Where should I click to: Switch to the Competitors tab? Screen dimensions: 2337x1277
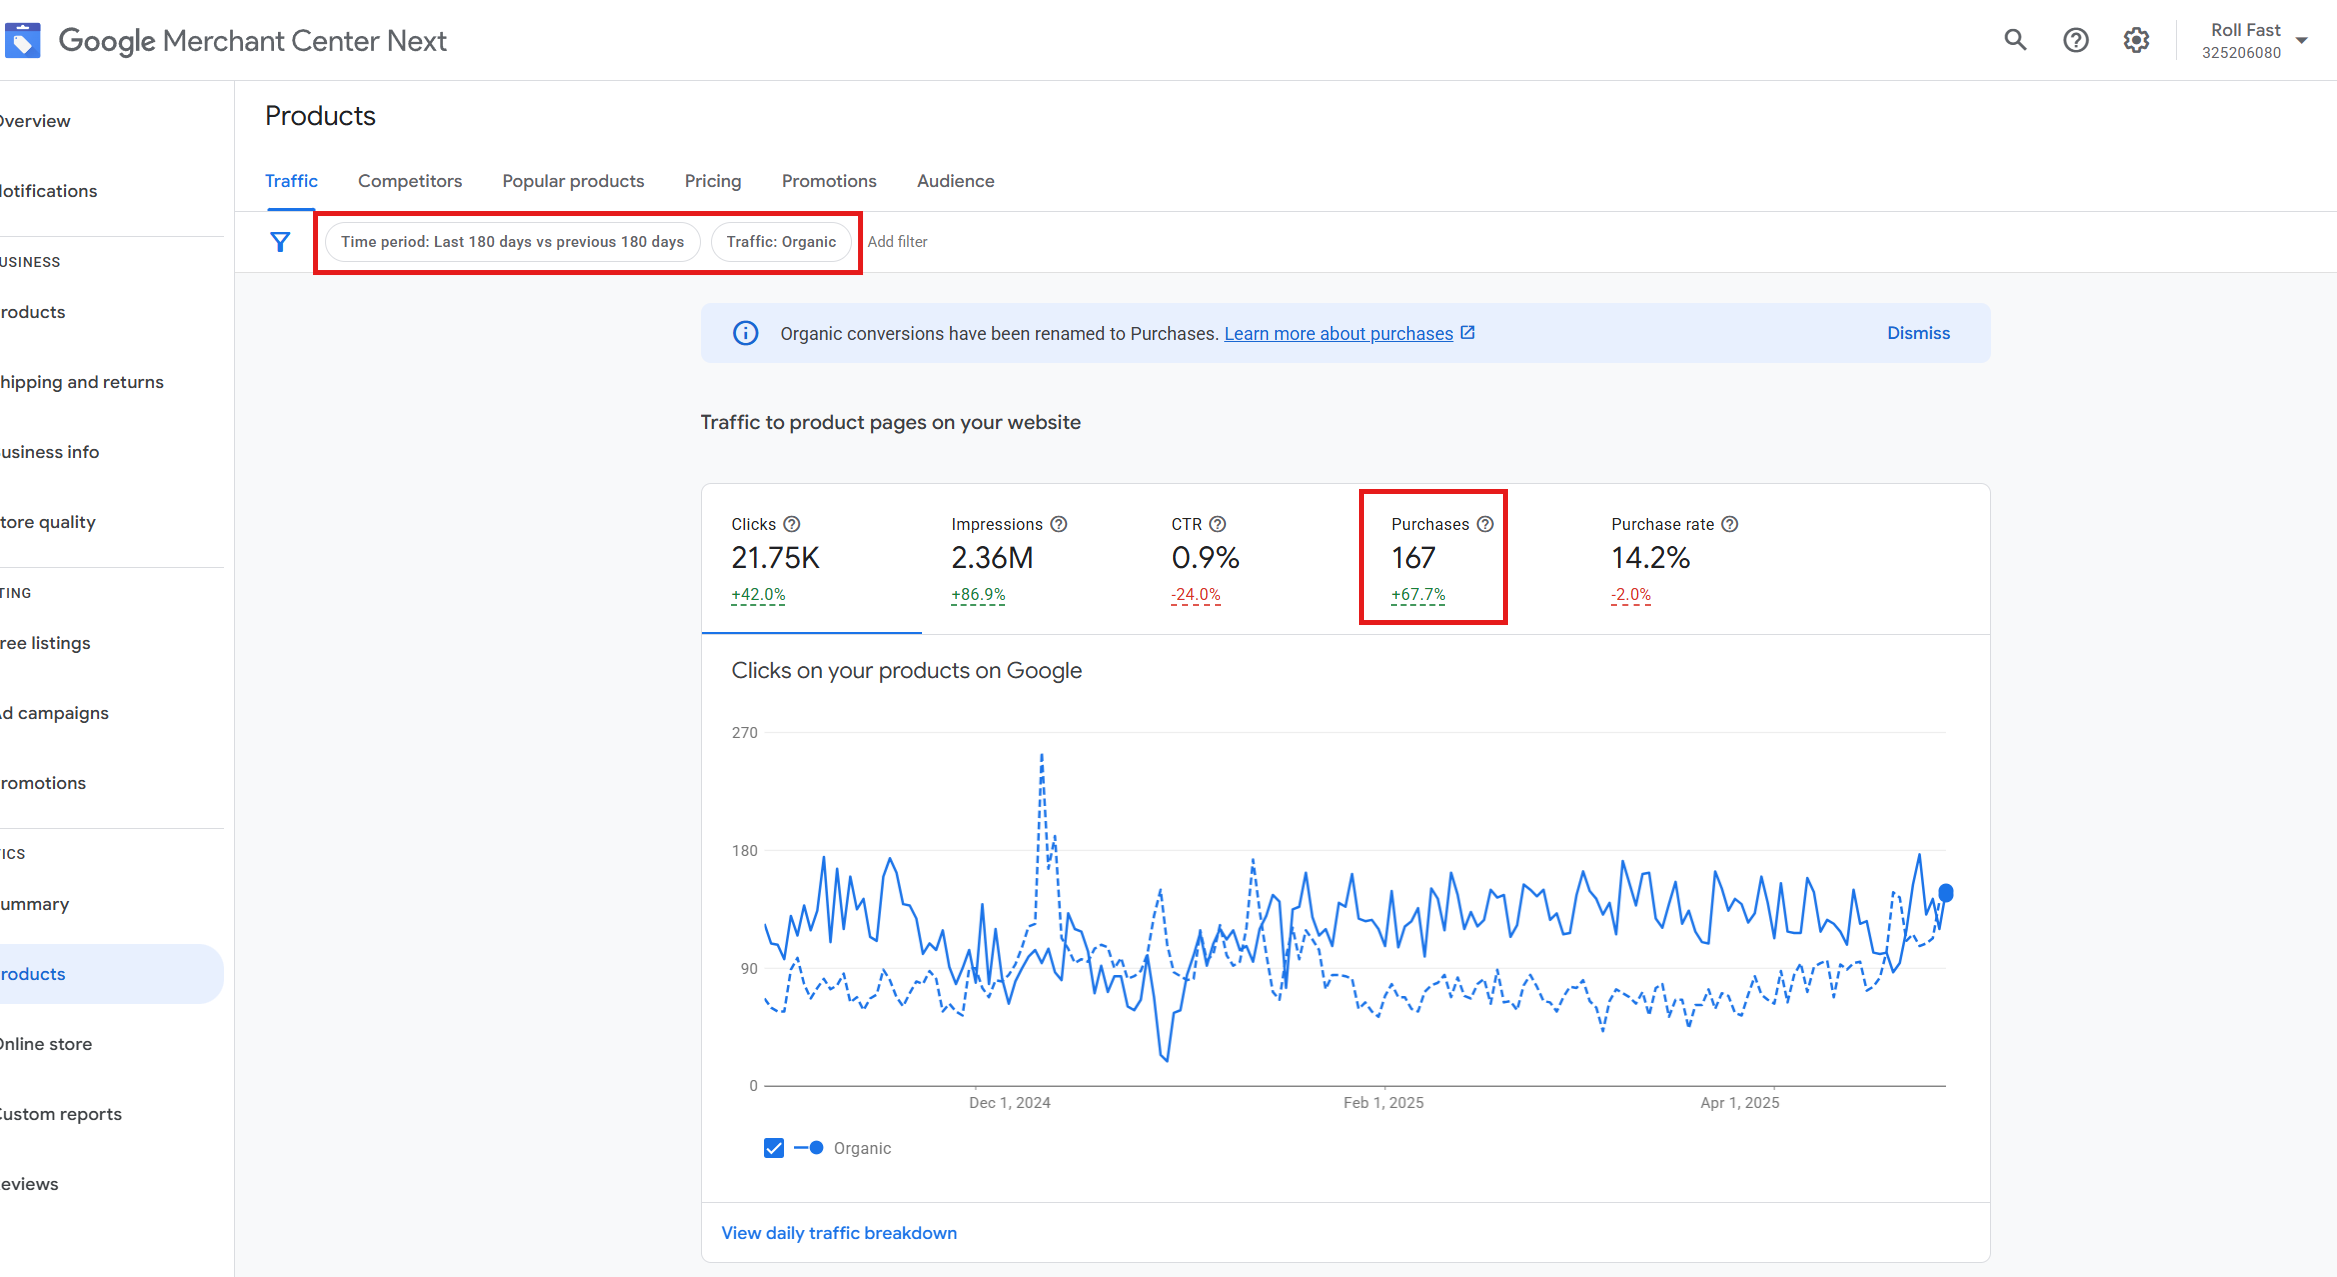click(410, 181)
